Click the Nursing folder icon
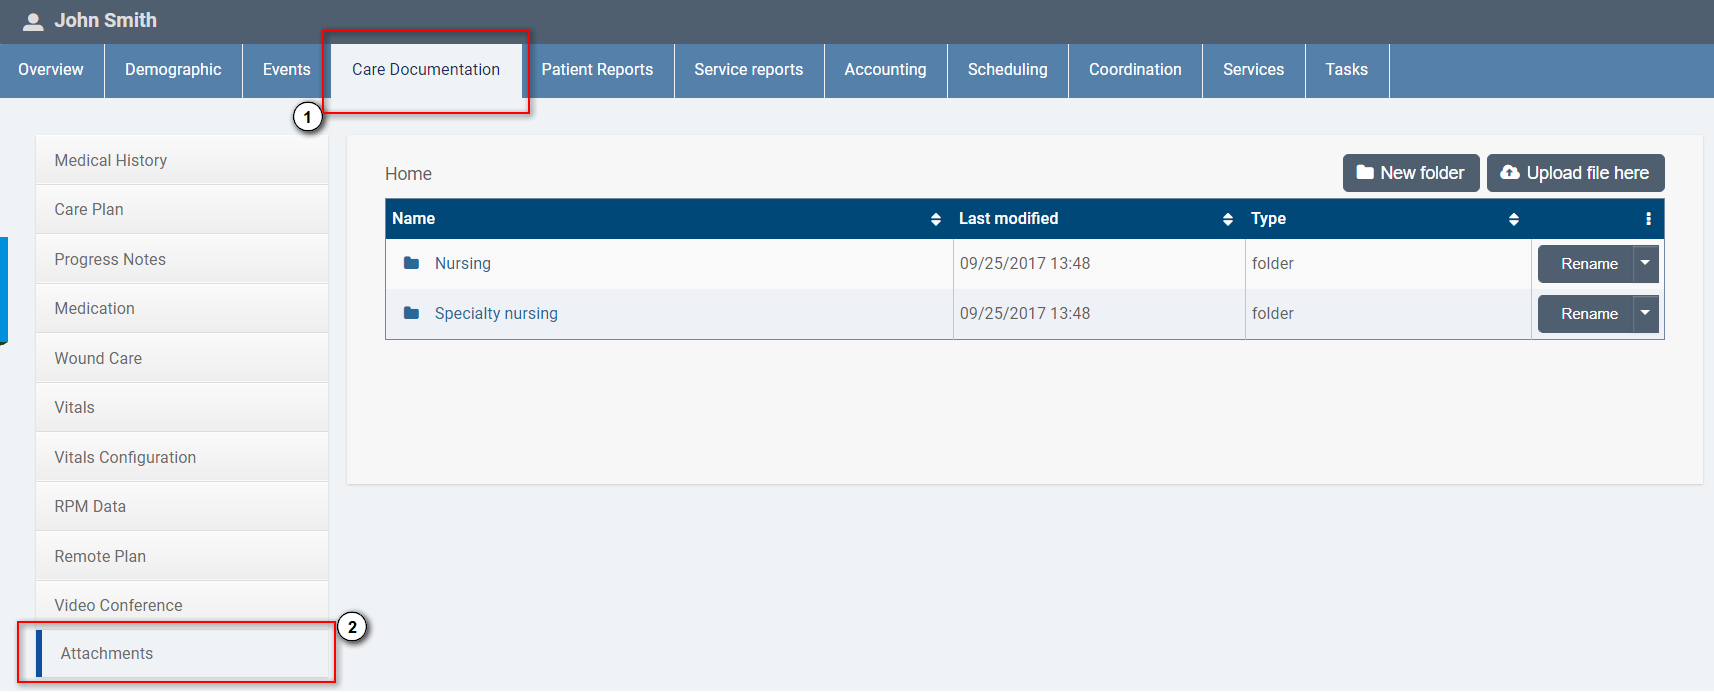Viewport: 1714px width, 693px height. pyautogui.click(x=411, y=263)
